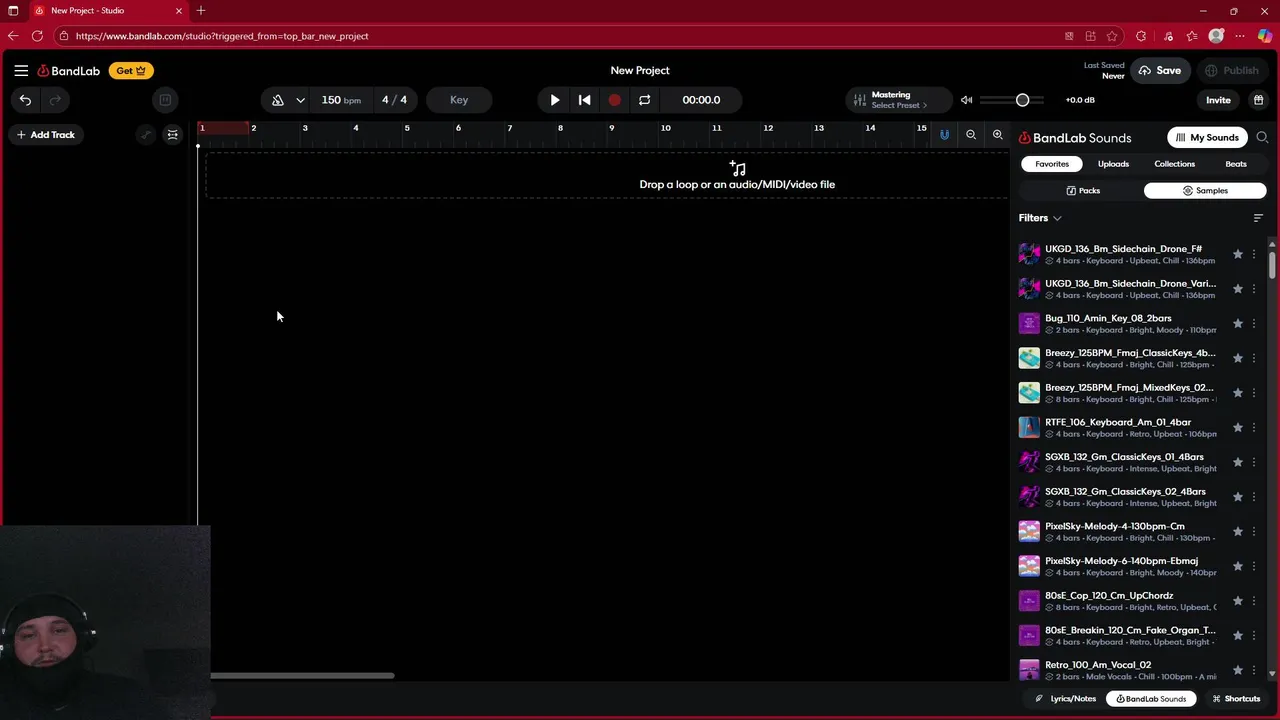This screenshot has width=1280, height=720.
Task: Open the BandLab hamburger menu
Action: tap(21, 71)
